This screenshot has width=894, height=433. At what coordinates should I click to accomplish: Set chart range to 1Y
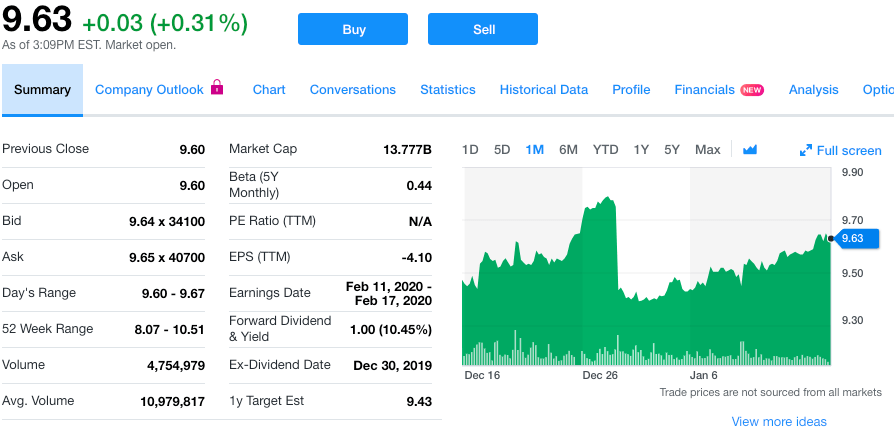coord(641,150)
